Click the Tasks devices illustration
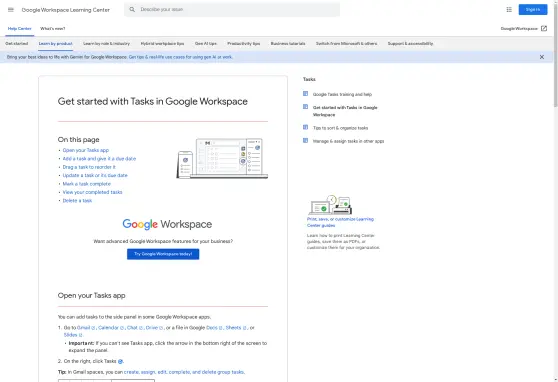 [222, 158]
